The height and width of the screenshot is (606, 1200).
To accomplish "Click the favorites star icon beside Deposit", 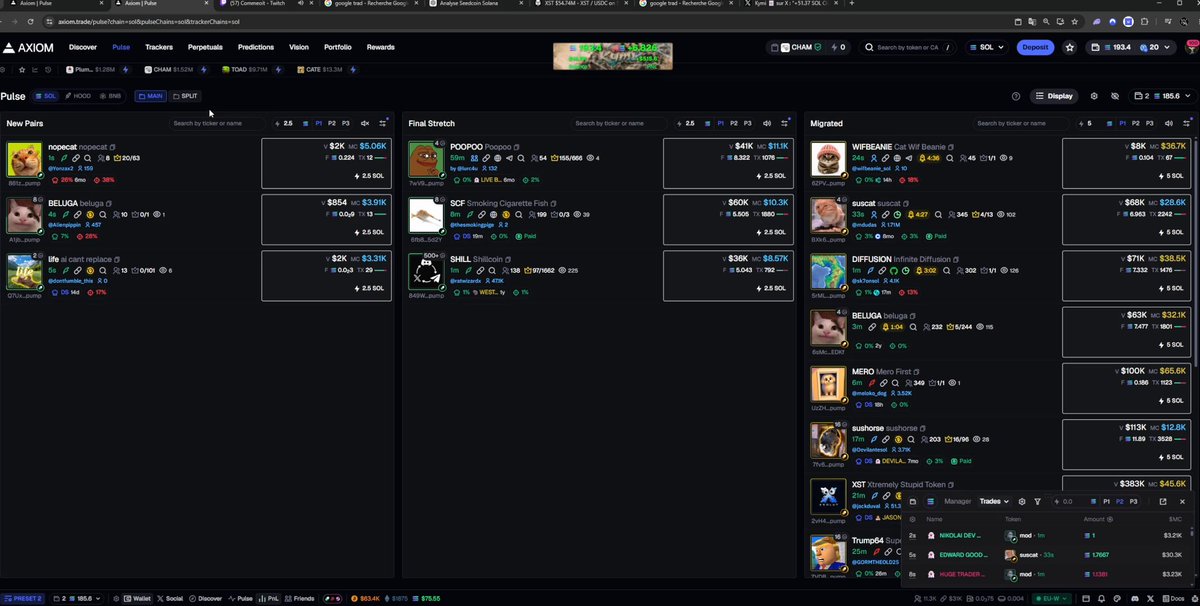I will click(1070, 47).
